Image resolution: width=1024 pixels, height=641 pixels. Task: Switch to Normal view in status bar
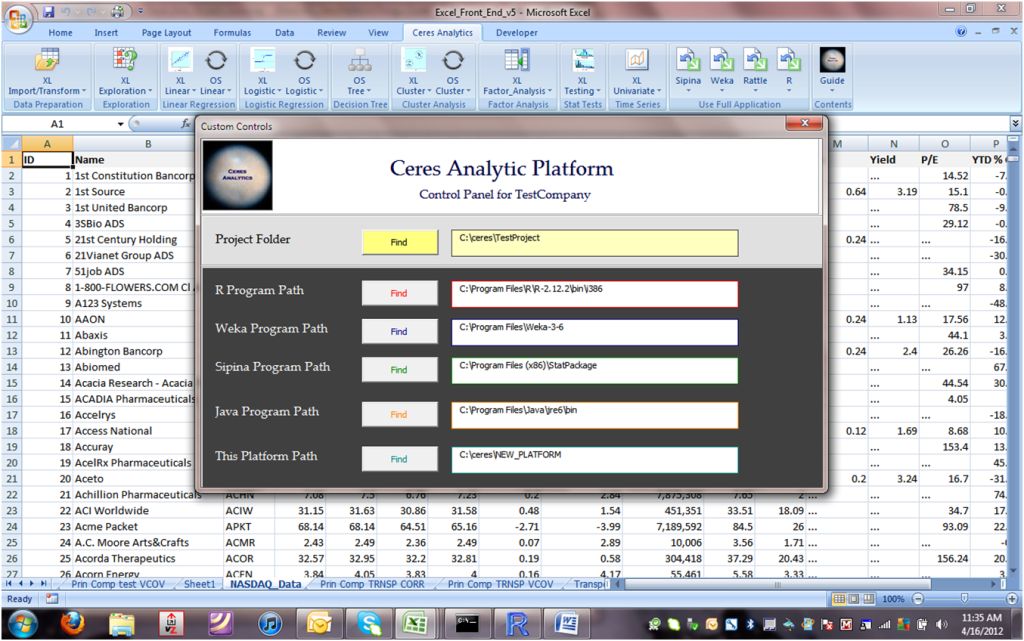click(x=839, y=599)
